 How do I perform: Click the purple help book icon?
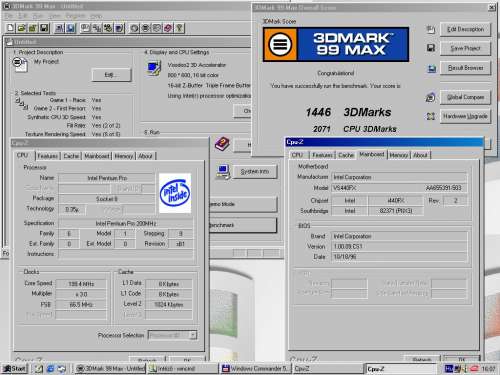pyautogui.click(x=222, y=144)
